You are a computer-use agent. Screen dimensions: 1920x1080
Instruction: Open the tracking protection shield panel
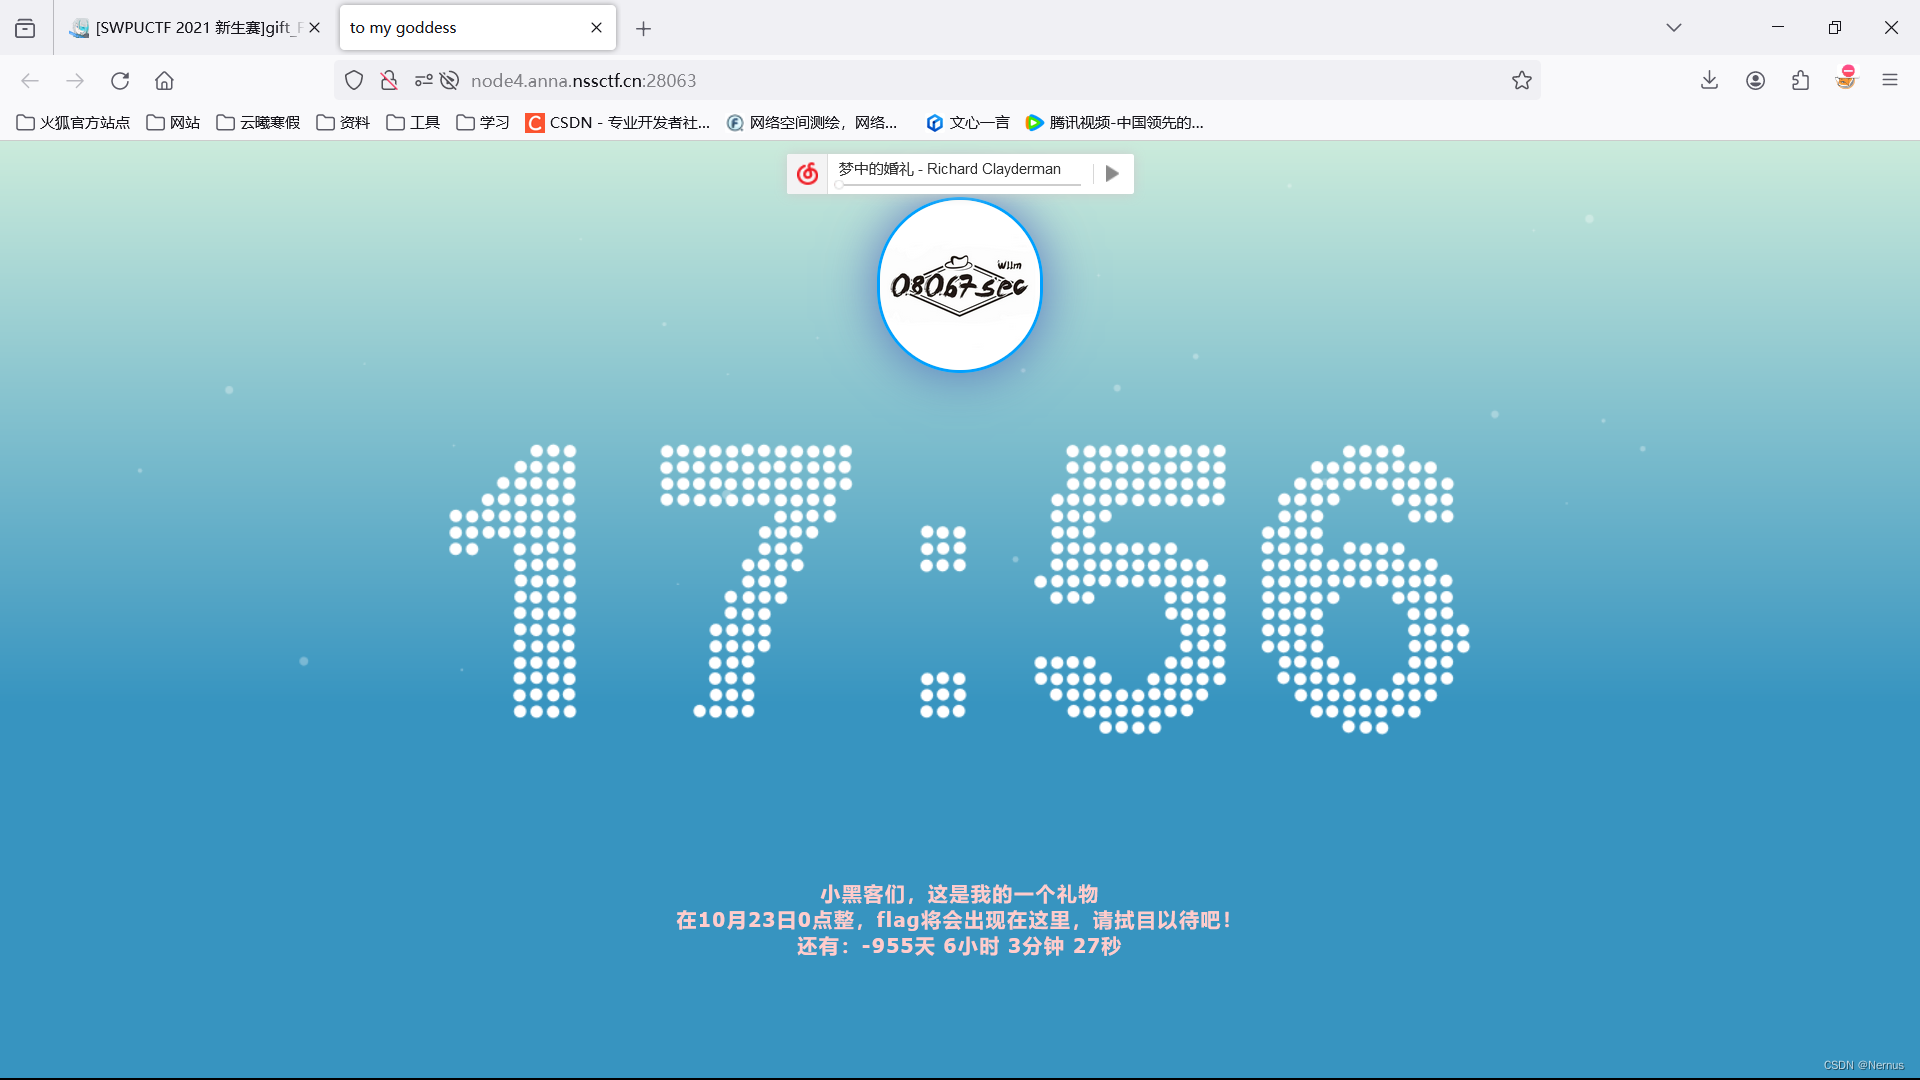353,80
